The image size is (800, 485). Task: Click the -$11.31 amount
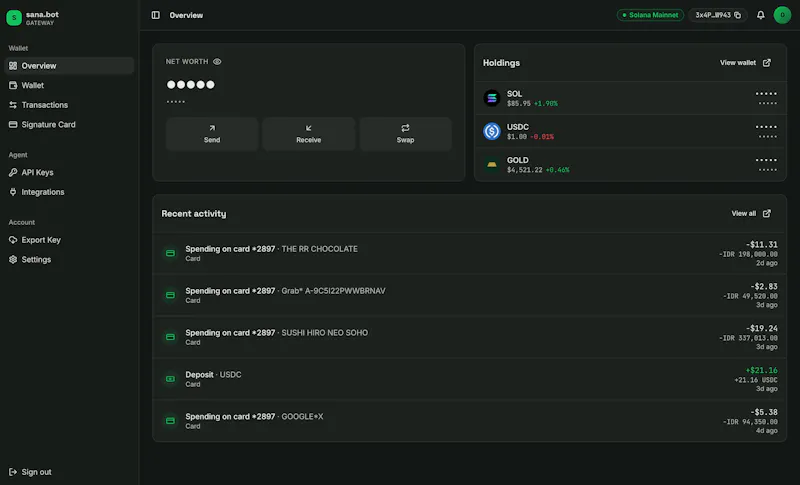click(x=762, y=245)
